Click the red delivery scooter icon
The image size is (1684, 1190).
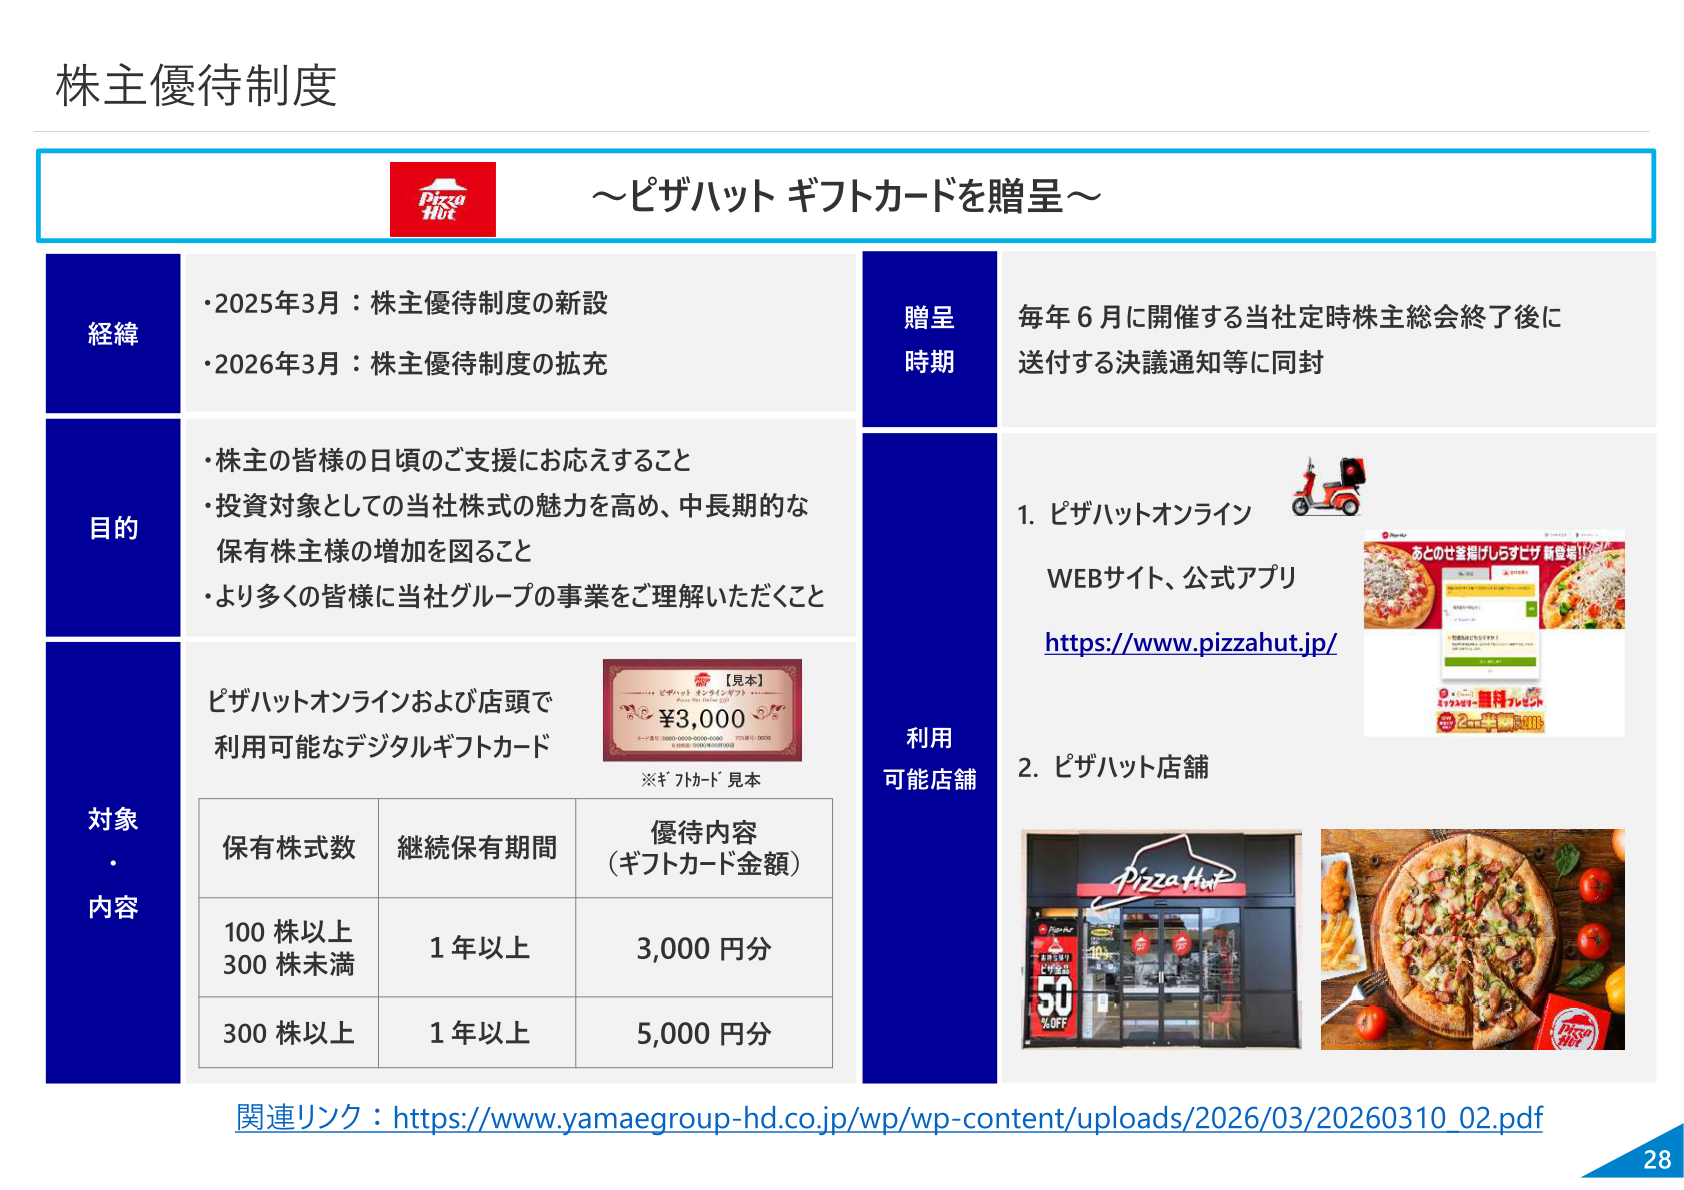(1328, 486)
